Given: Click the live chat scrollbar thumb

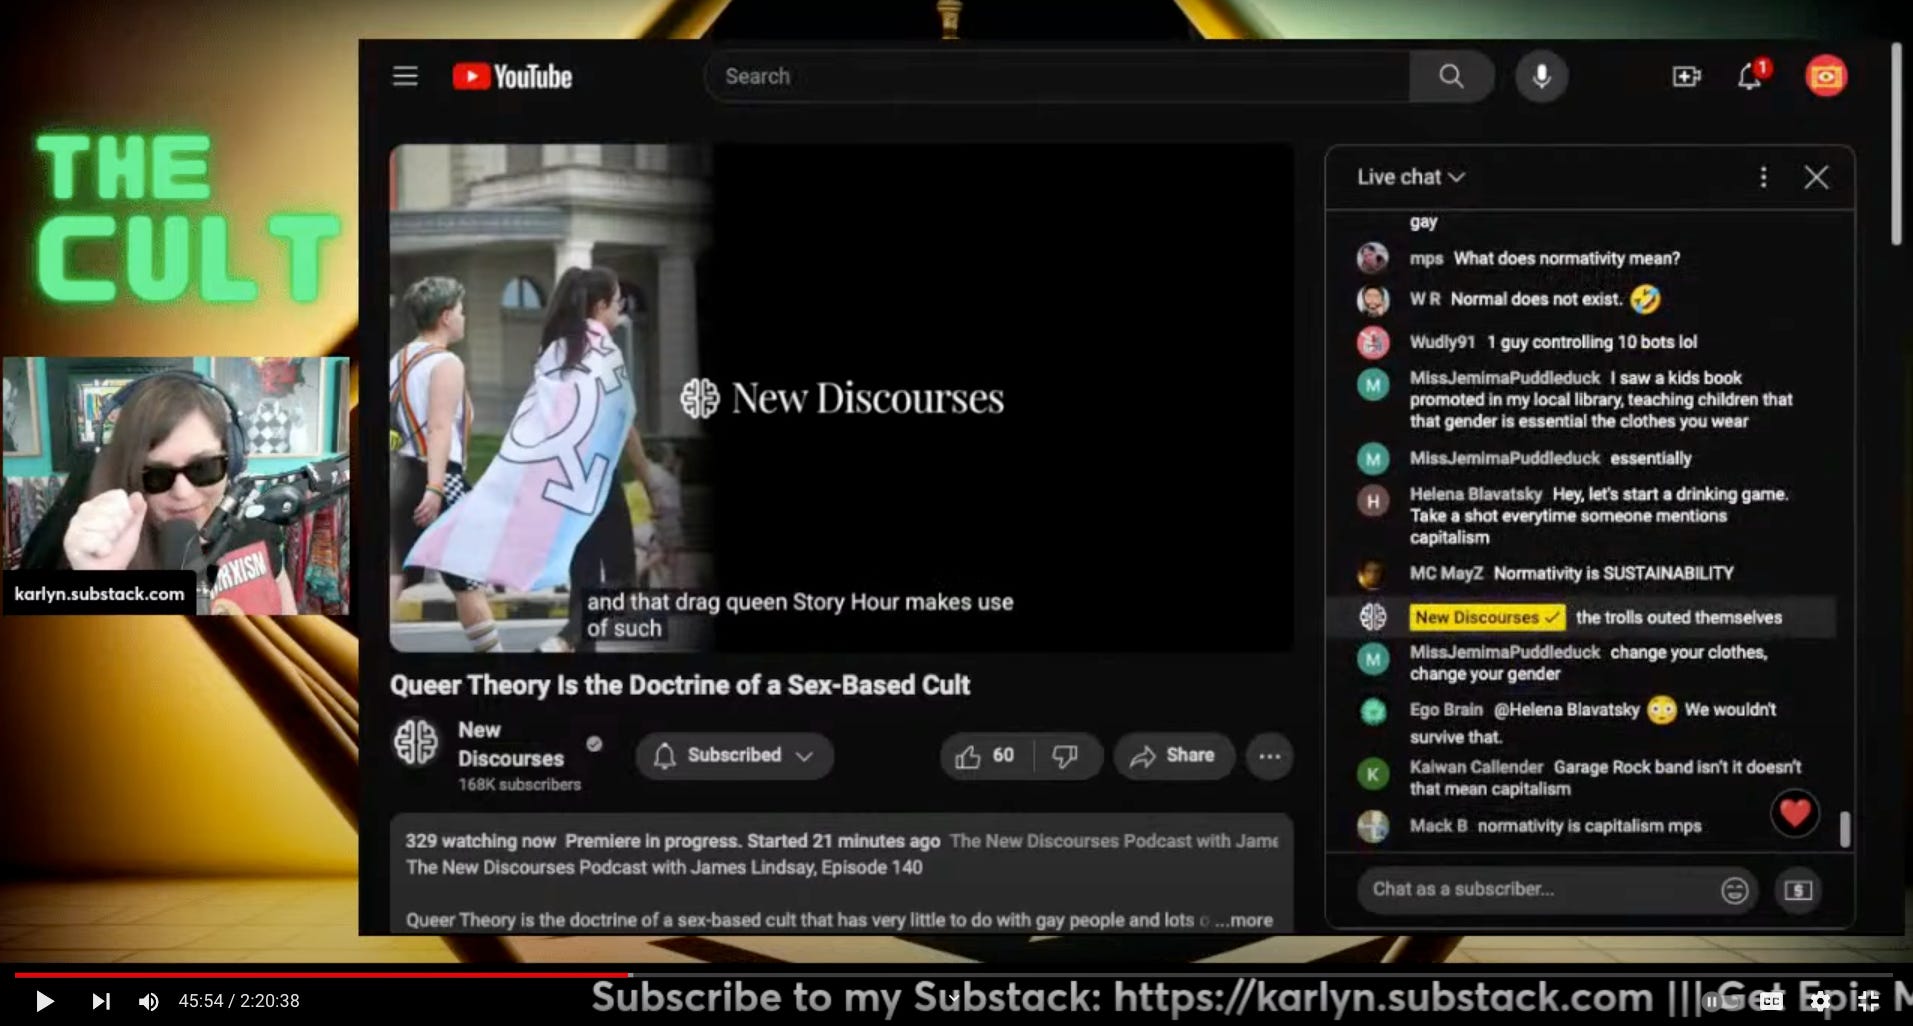Looking at the screenshot, I should (x=1844, y=828).
